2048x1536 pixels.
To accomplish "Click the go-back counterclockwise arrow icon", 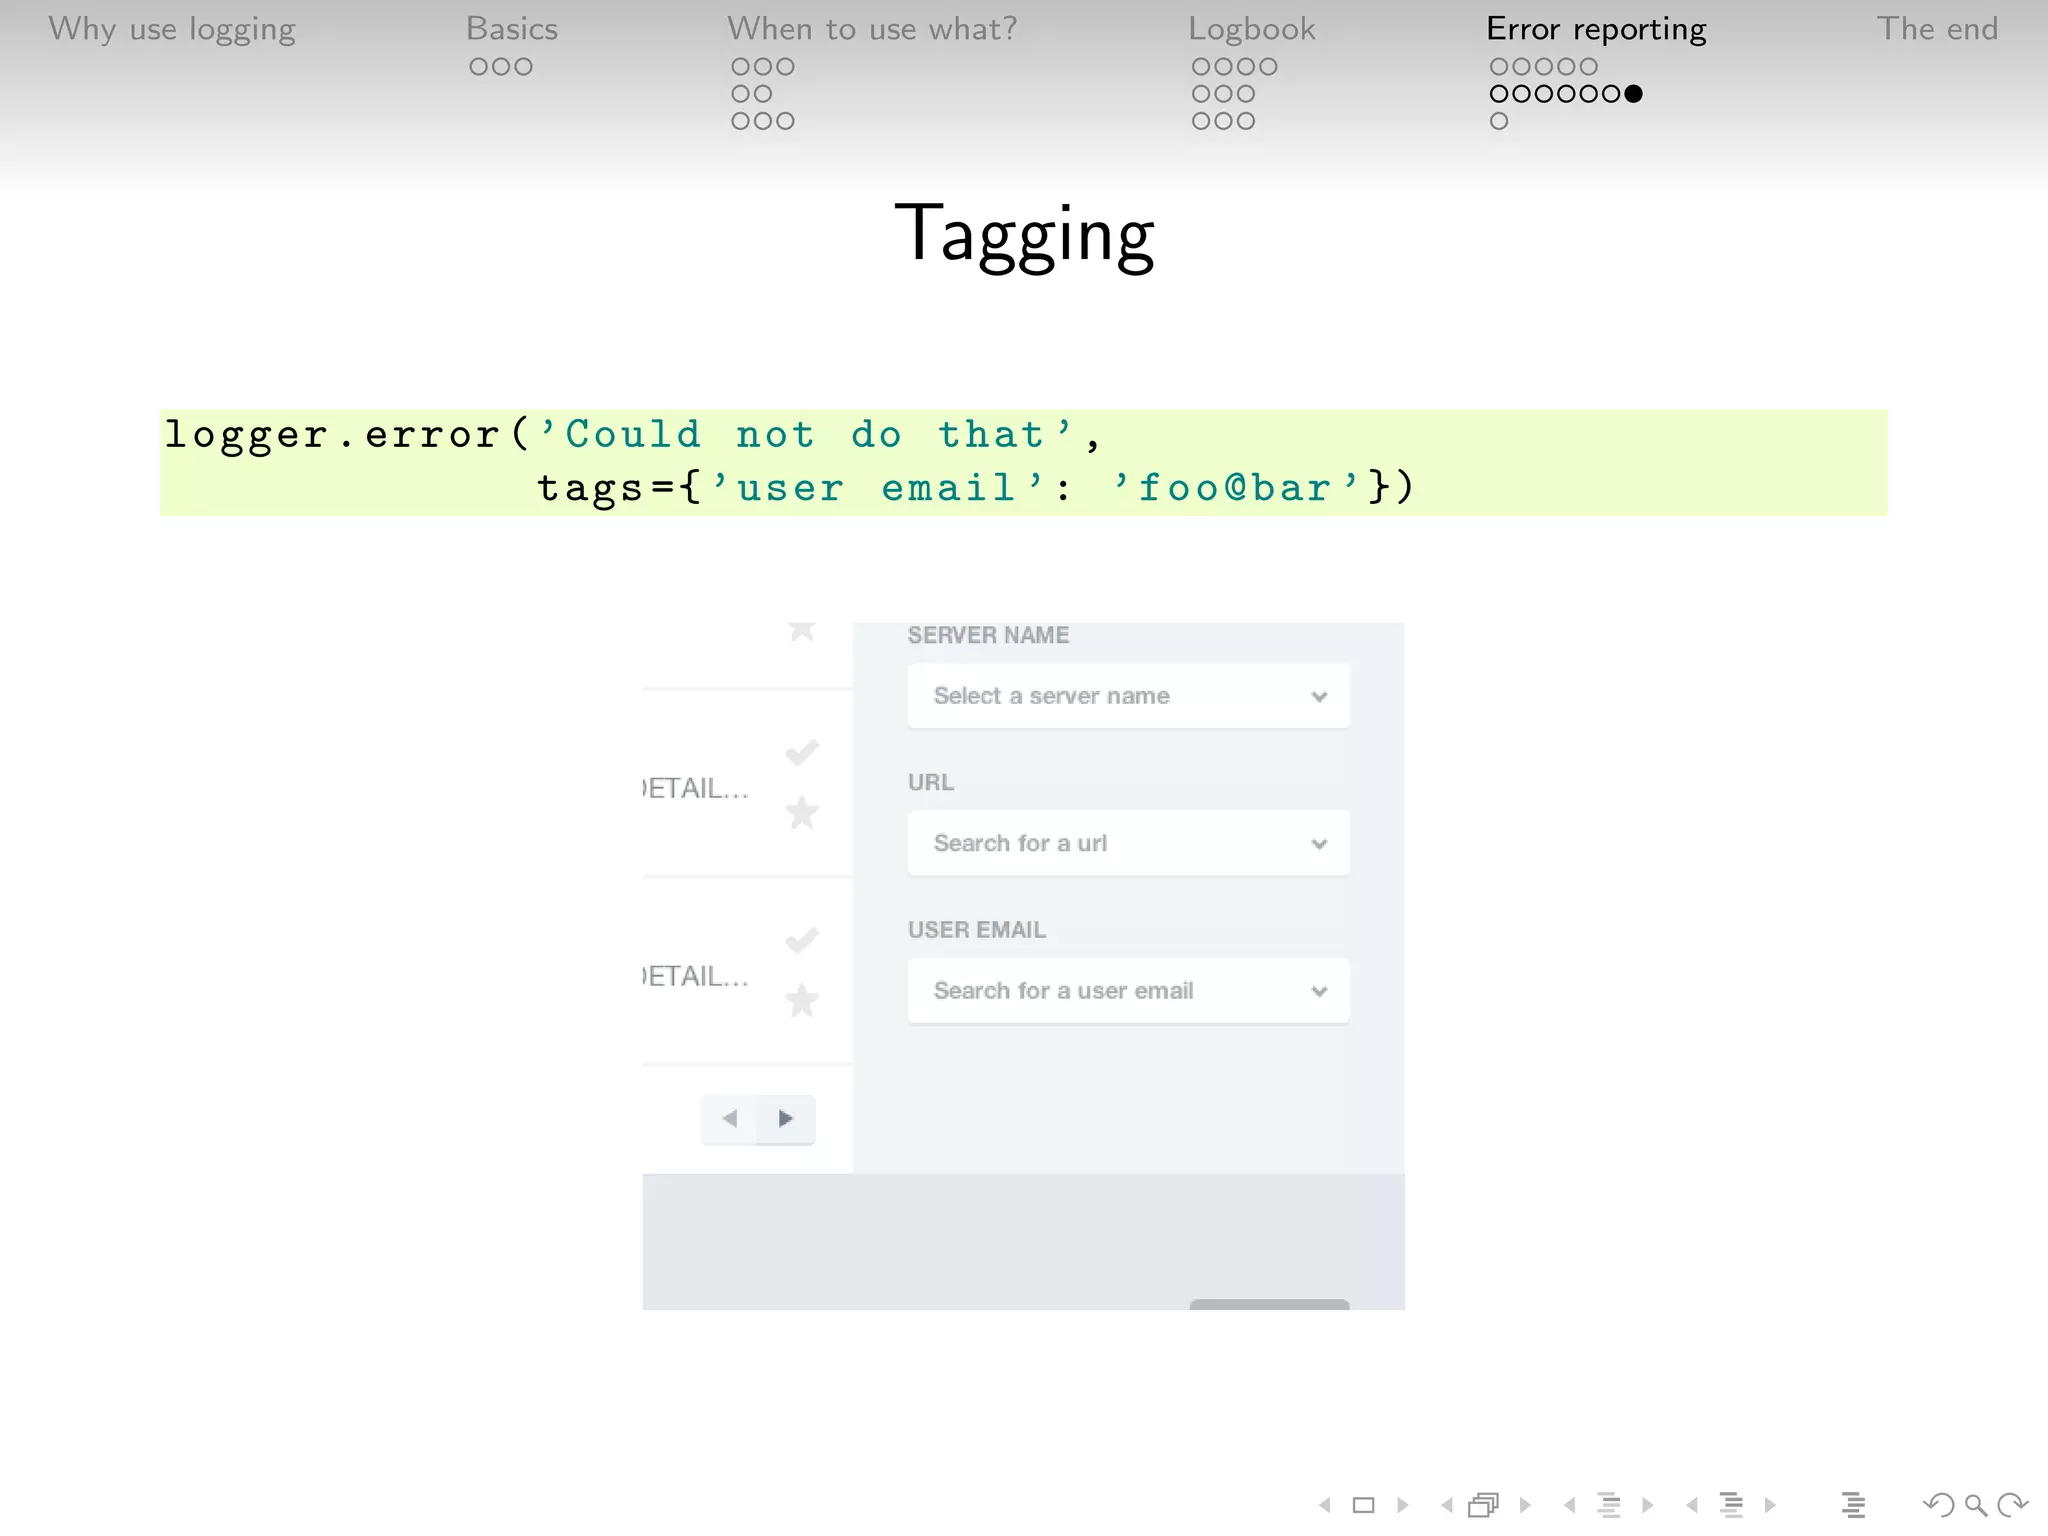I will (x=1939, y=1505).
